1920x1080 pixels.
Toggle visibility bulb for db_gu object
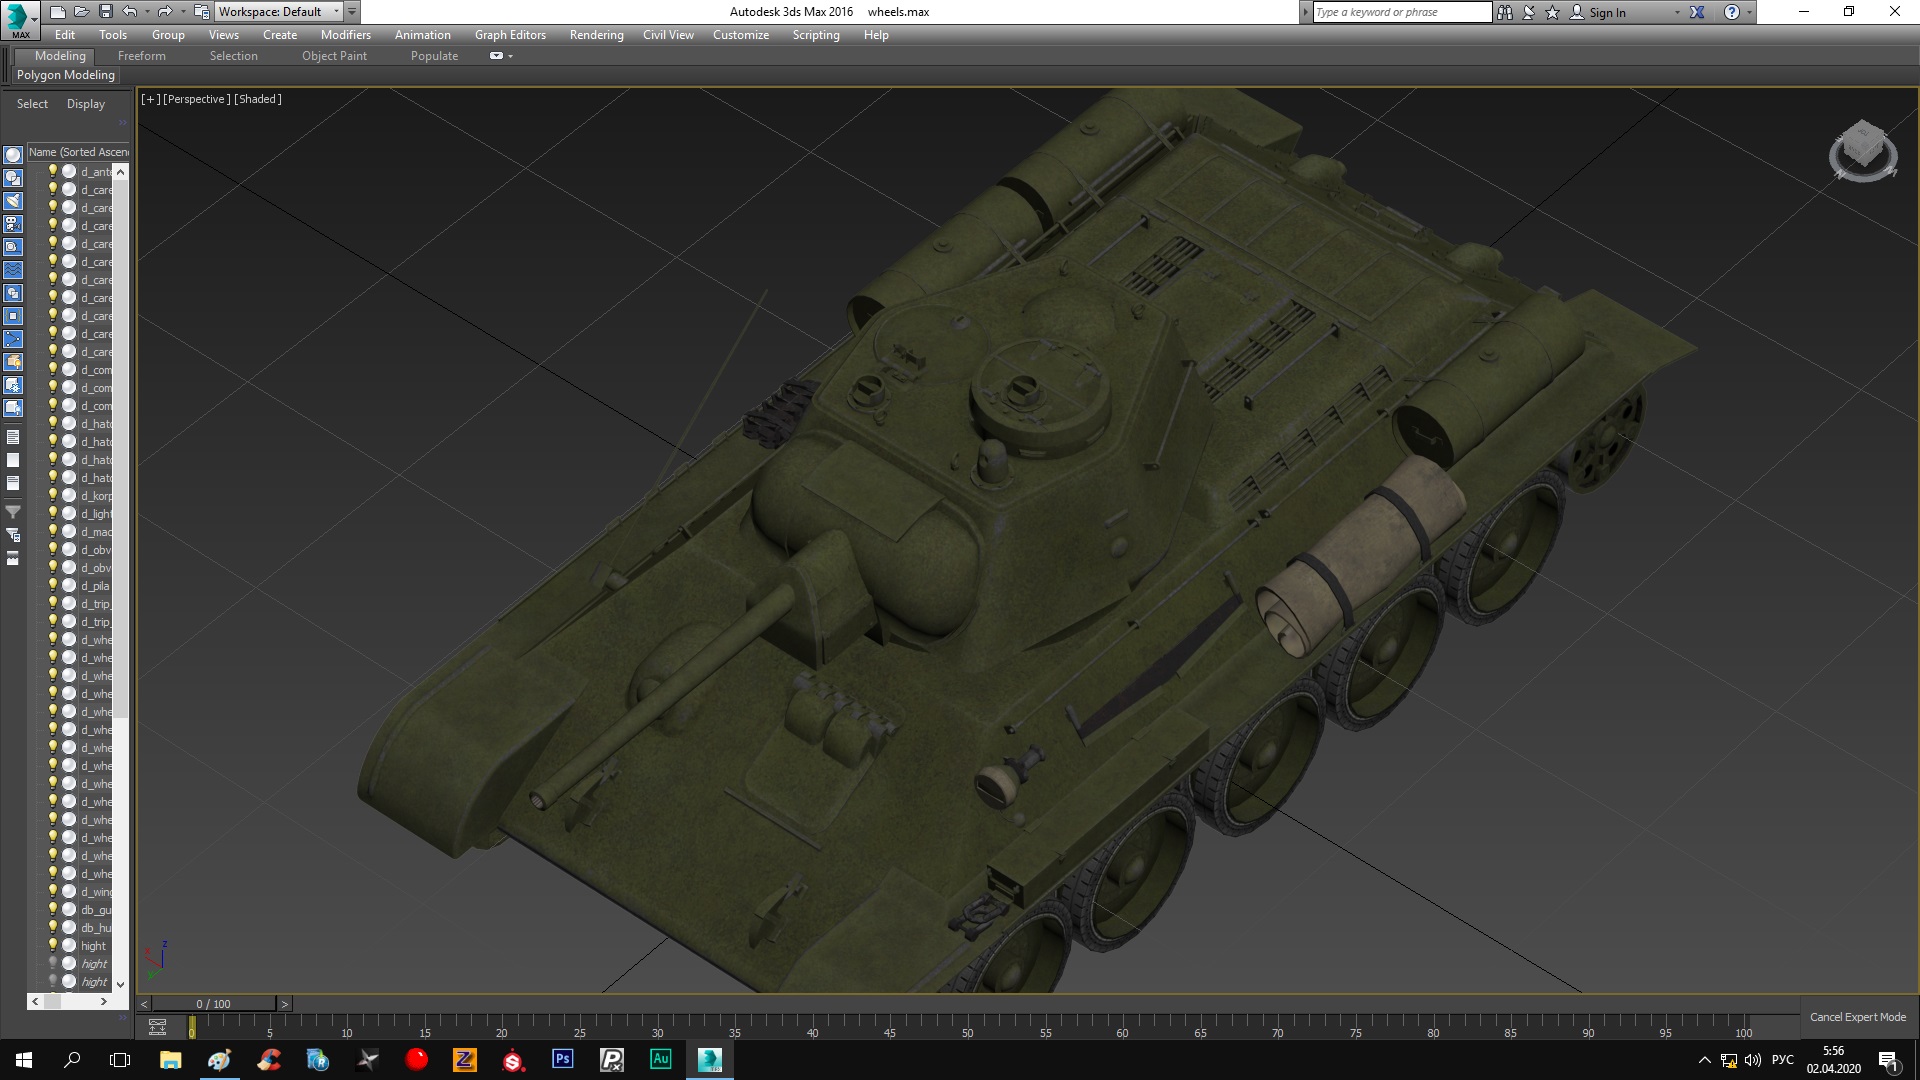click(x=53, y=909)
